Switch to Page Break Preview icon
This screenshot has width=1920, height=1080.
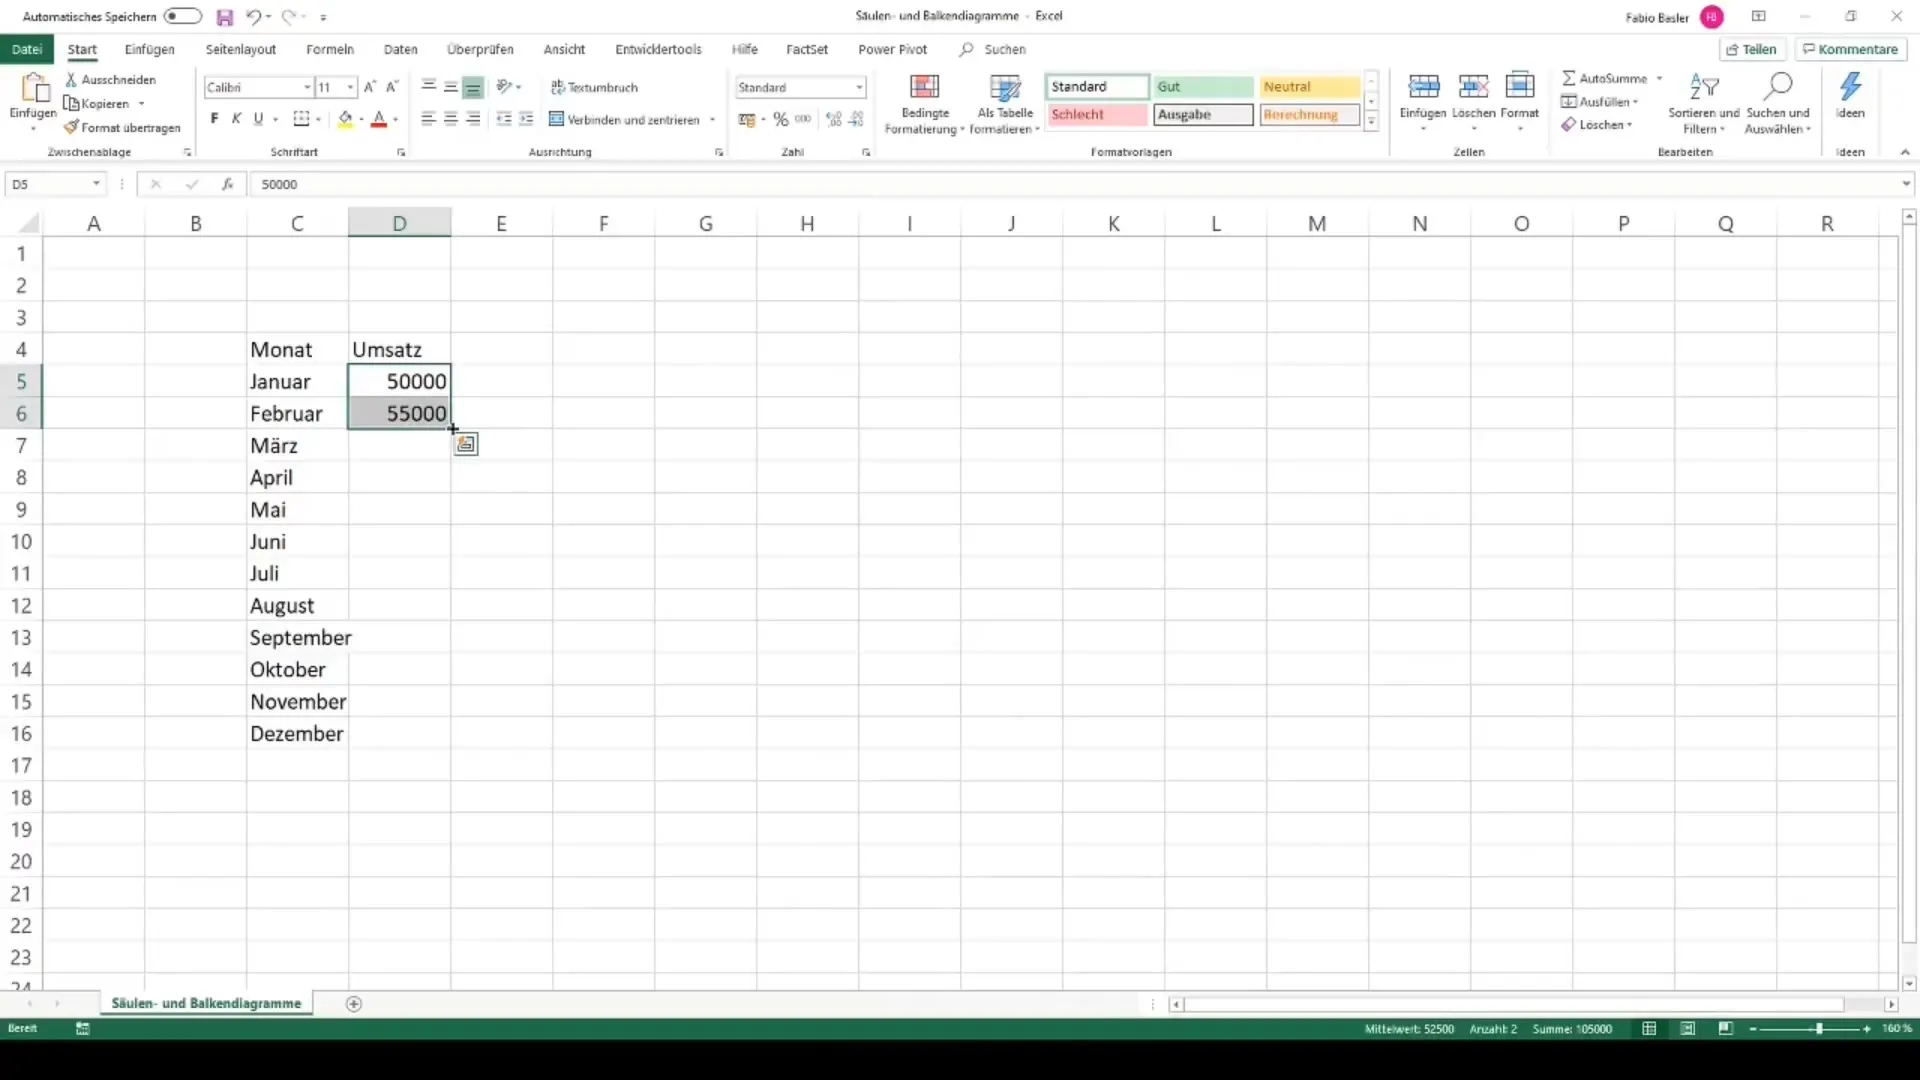1726,1029
